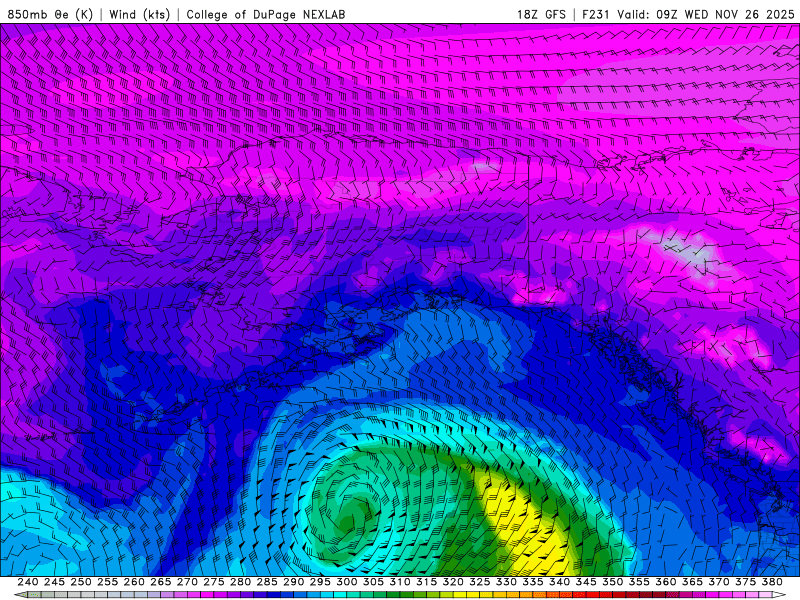This screenshot has width=800, height=600.
Task: Pick the 255 scale value
Action: point(107,582)
